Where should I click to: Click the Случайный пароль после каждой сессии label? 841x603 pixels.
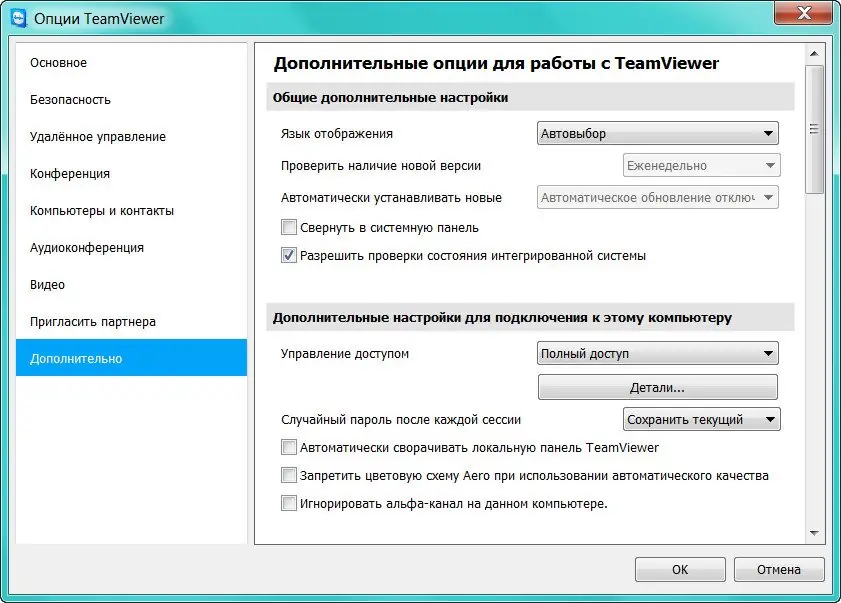(x=401, y=420)
